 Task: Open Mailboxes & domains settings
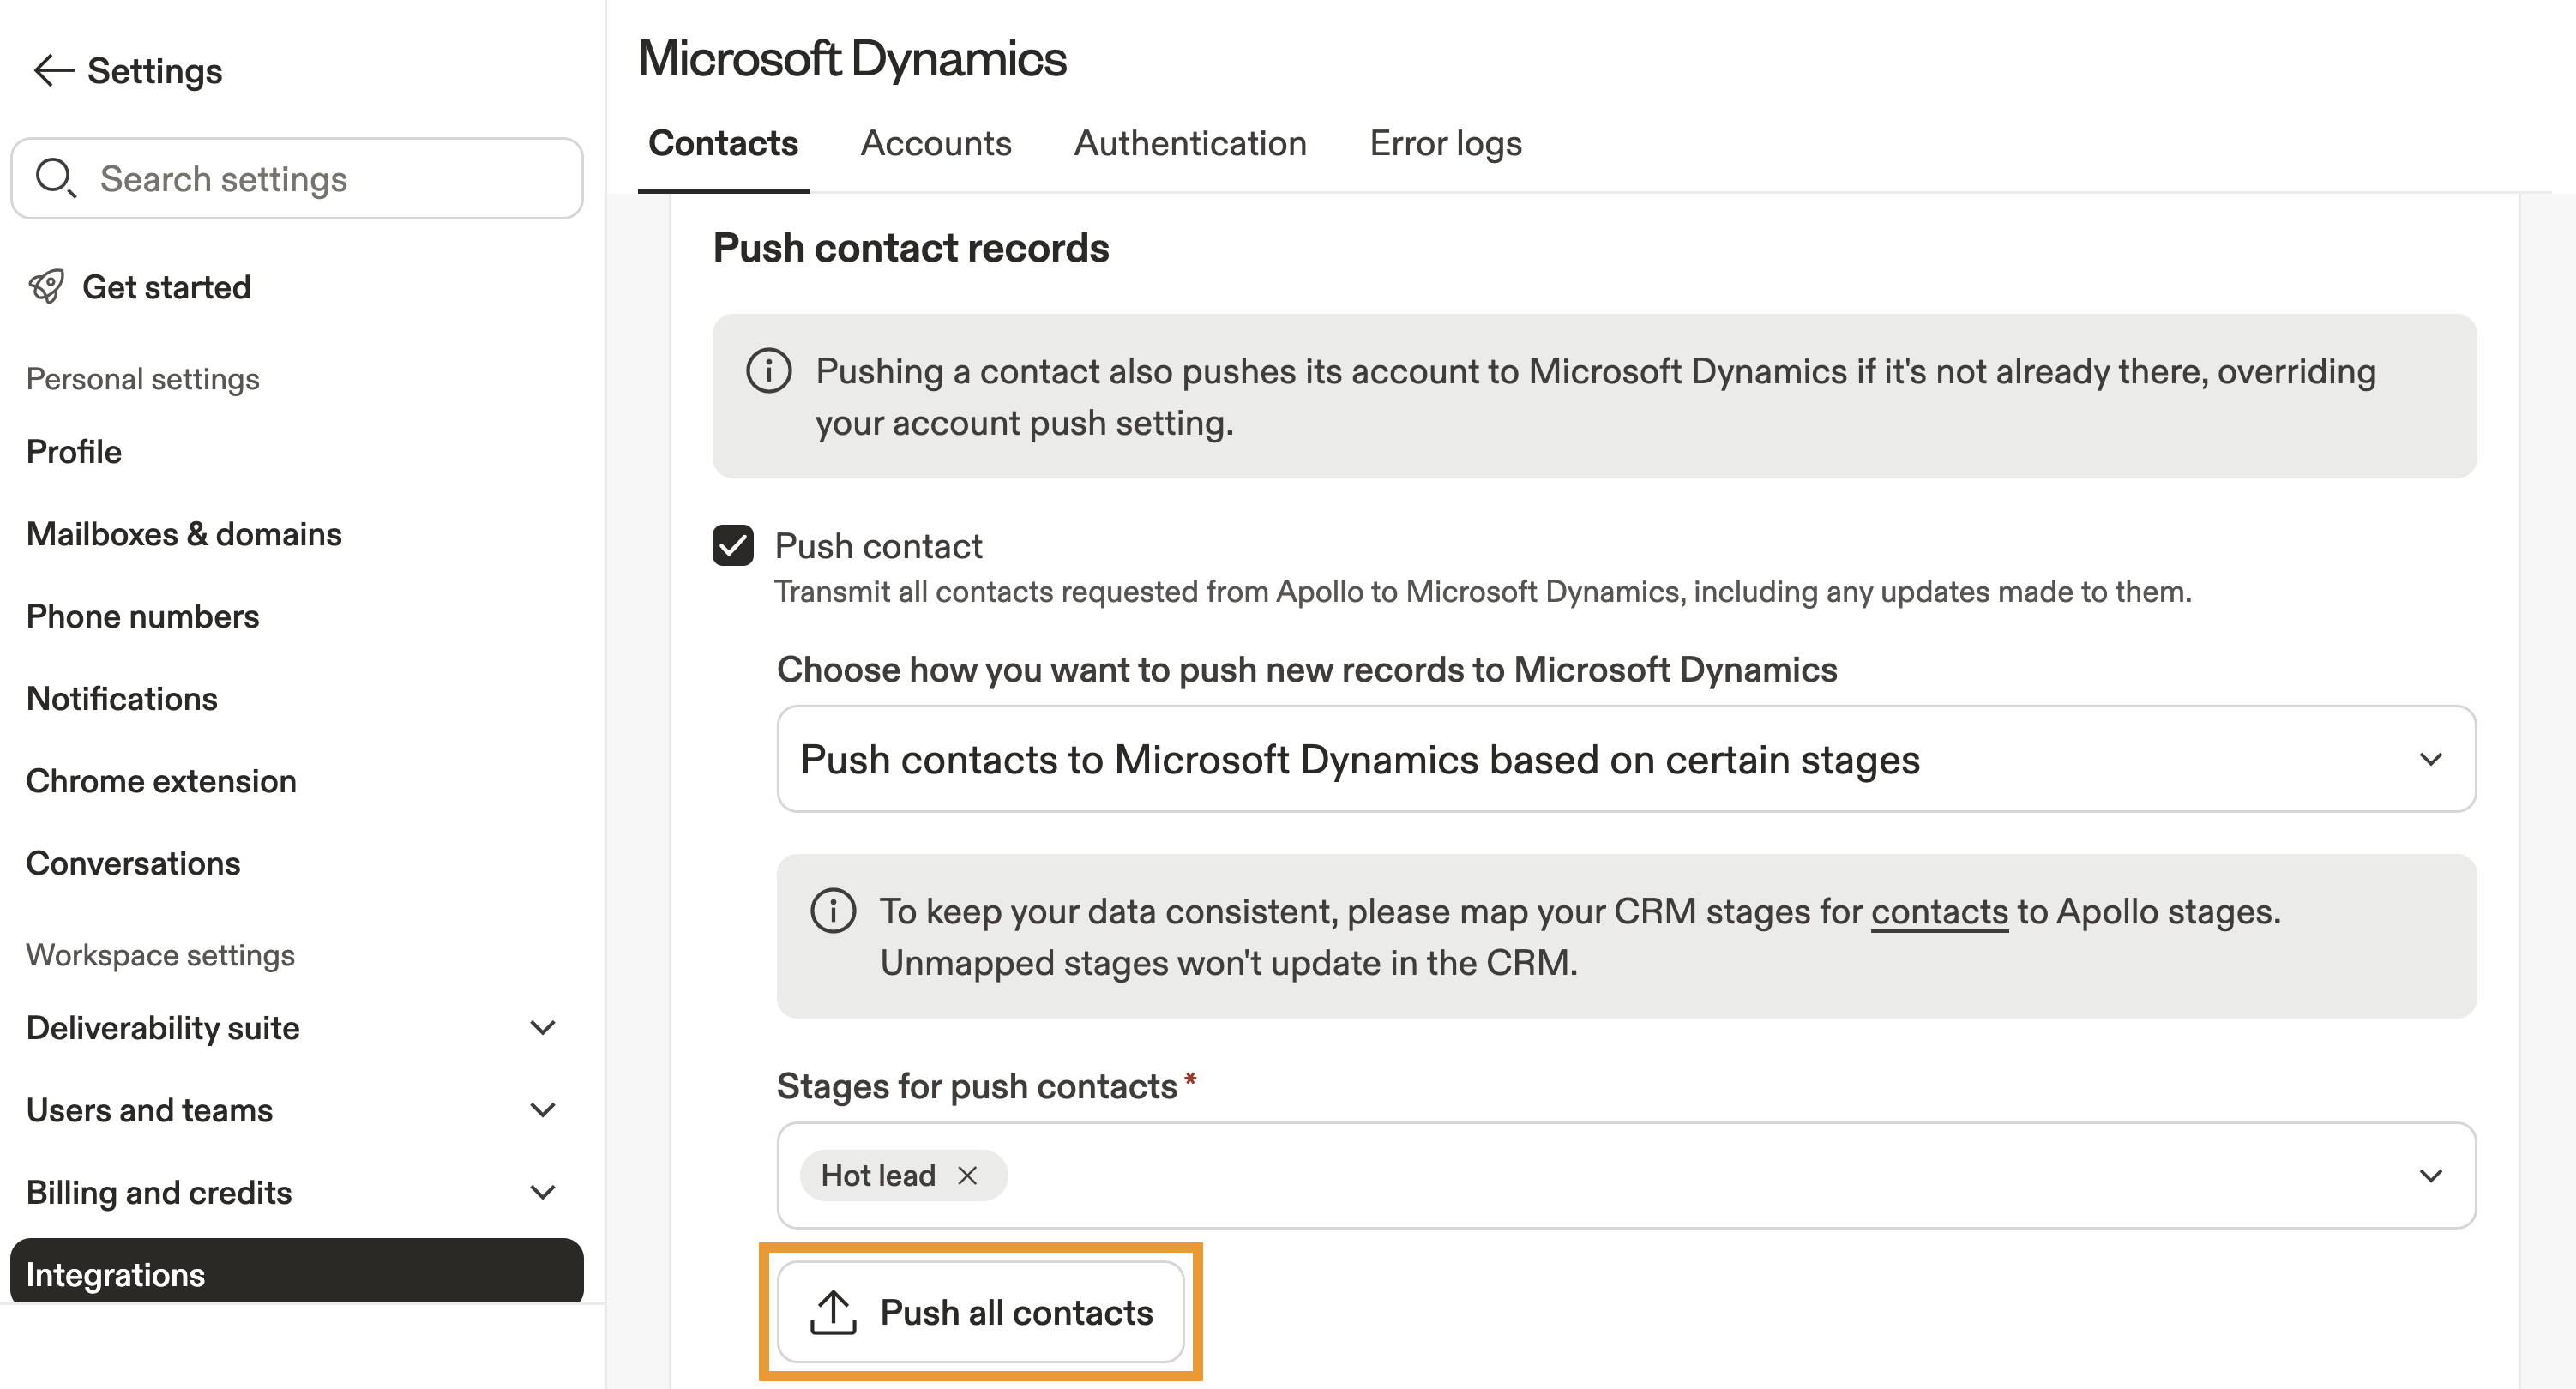(184, 534)
